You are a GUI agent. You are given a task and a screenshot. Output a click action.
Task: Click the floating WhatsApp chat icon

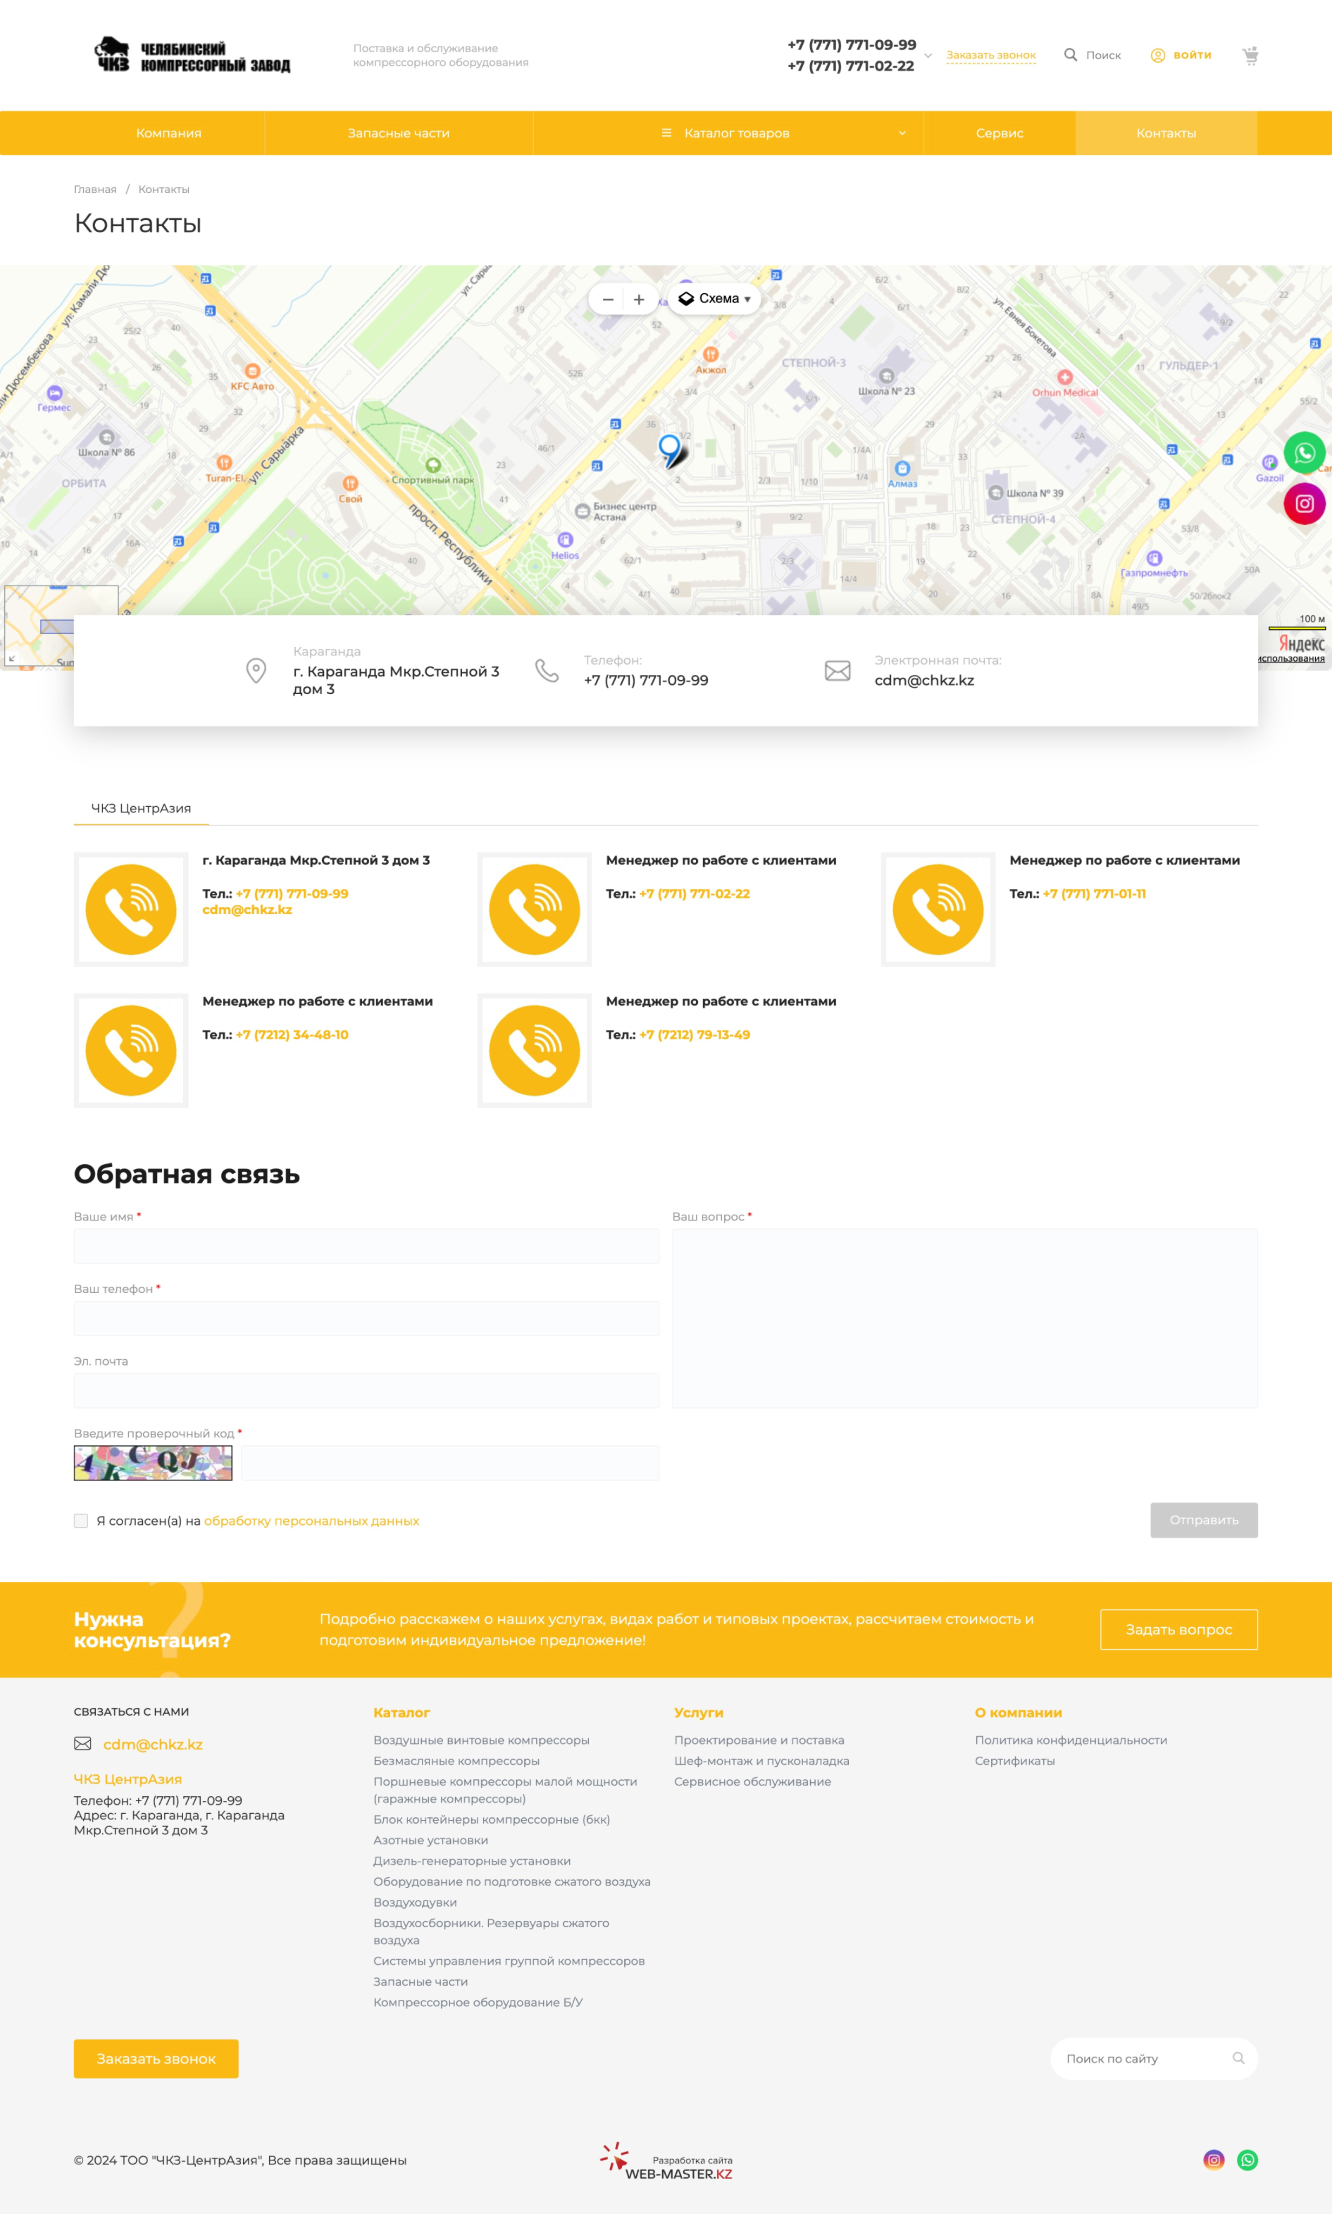(1304, 453)
